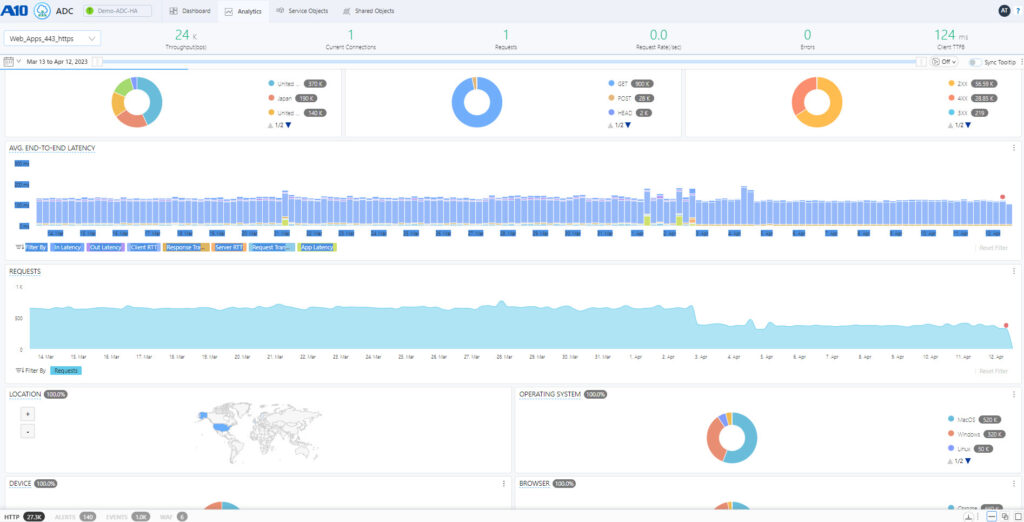Toggle the Requests series filter chip
The image size is (1024, 522).
66,370
